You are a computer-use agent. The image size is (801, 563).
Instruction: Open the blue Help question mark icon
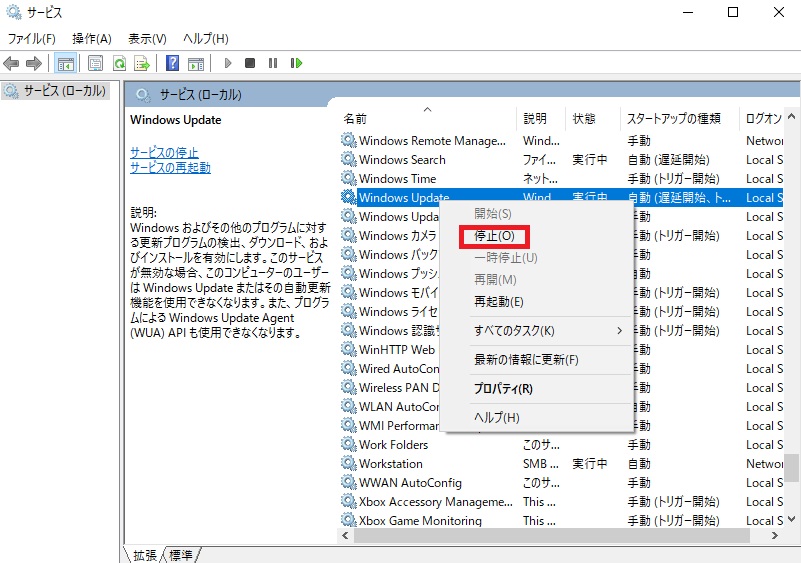[x=172, y=63]
